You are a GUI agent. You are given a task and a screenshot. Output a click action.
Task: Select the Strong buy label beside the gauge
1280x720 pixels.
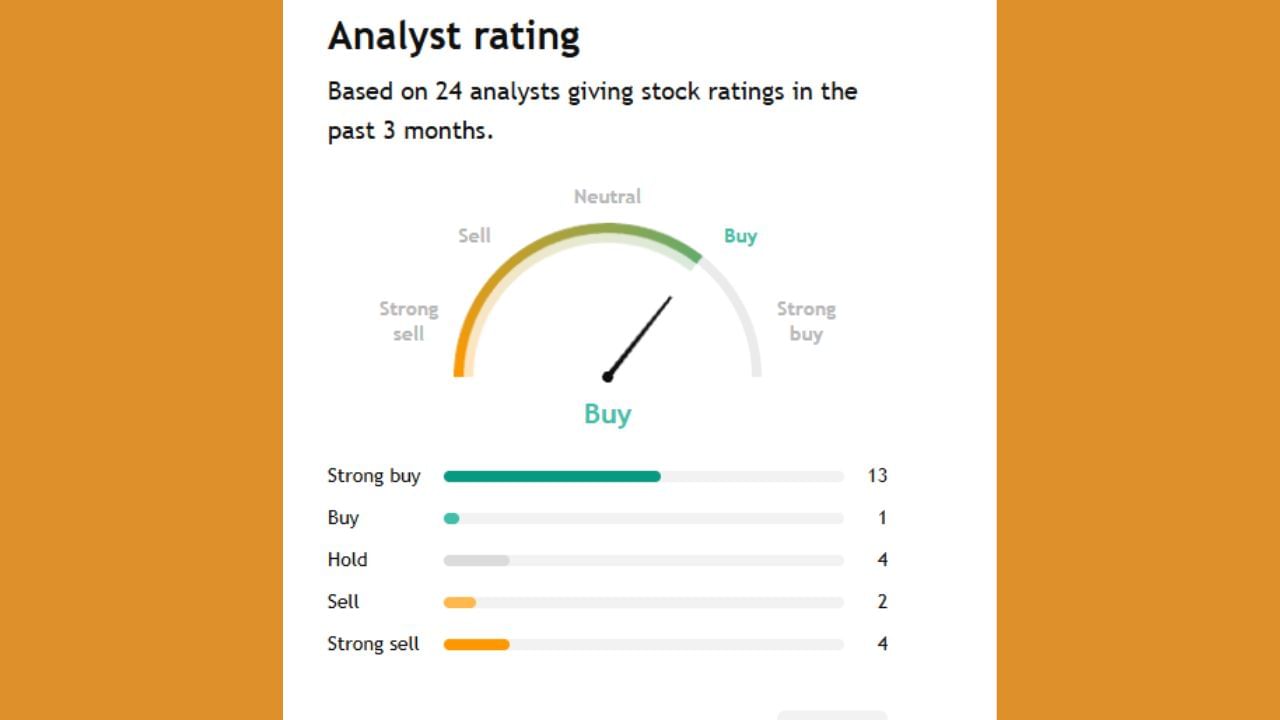[x=806, y=321]
